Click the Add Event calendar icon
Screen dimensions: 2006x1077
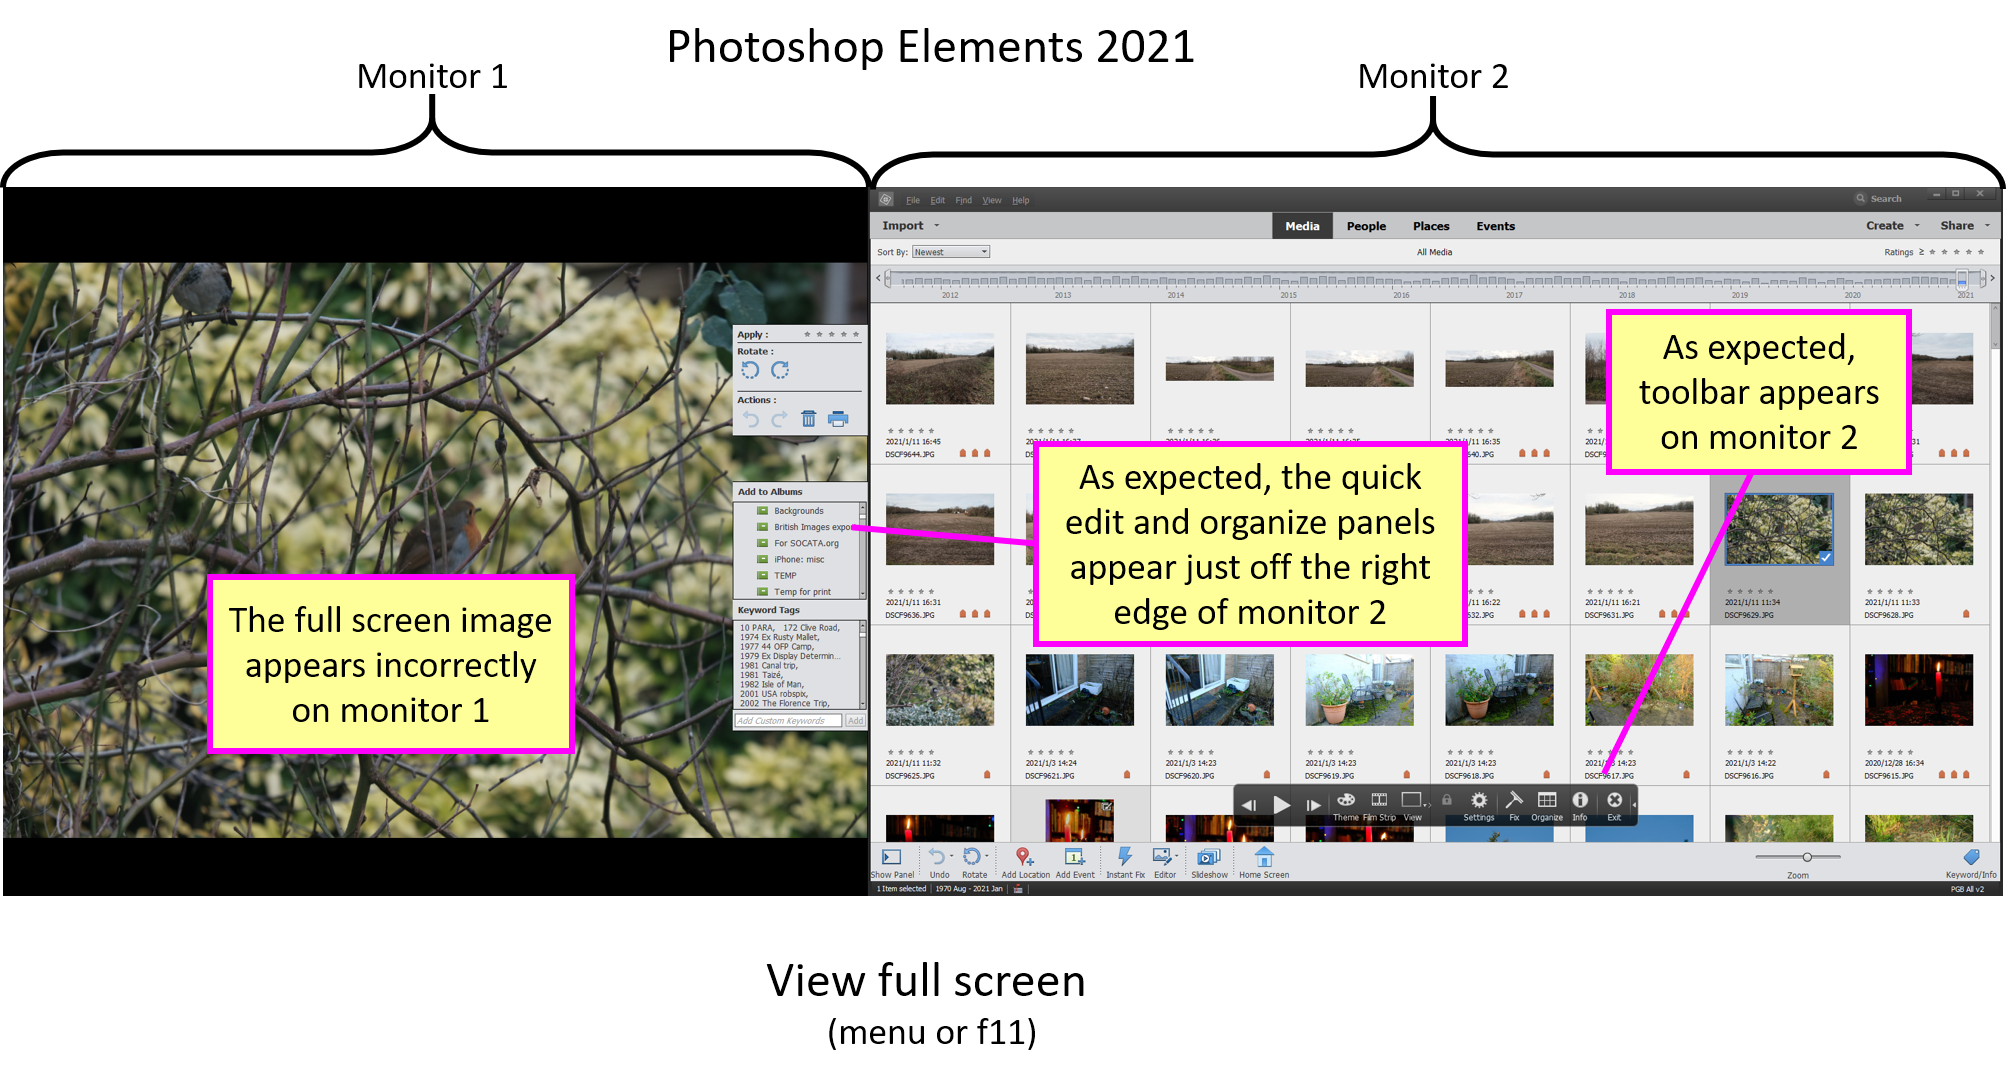[1074, 857]
